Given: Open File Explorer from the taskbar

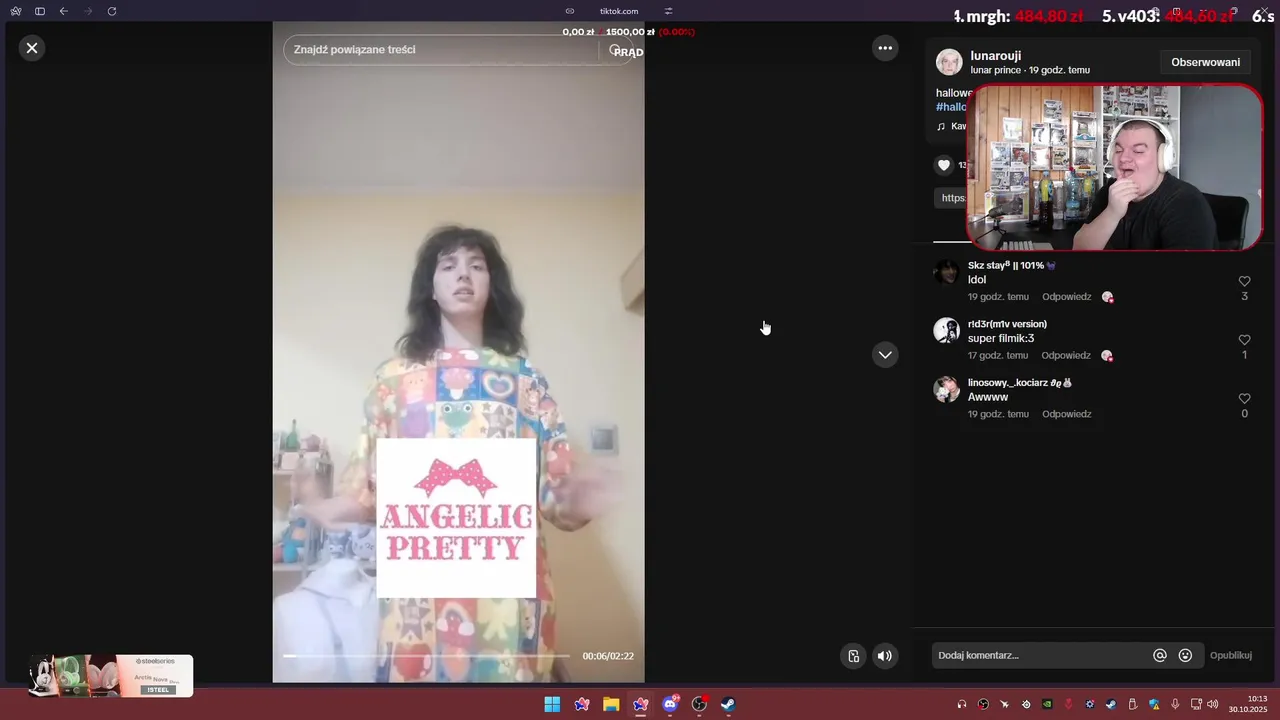Looking at the screenshot, I should 611,705.
